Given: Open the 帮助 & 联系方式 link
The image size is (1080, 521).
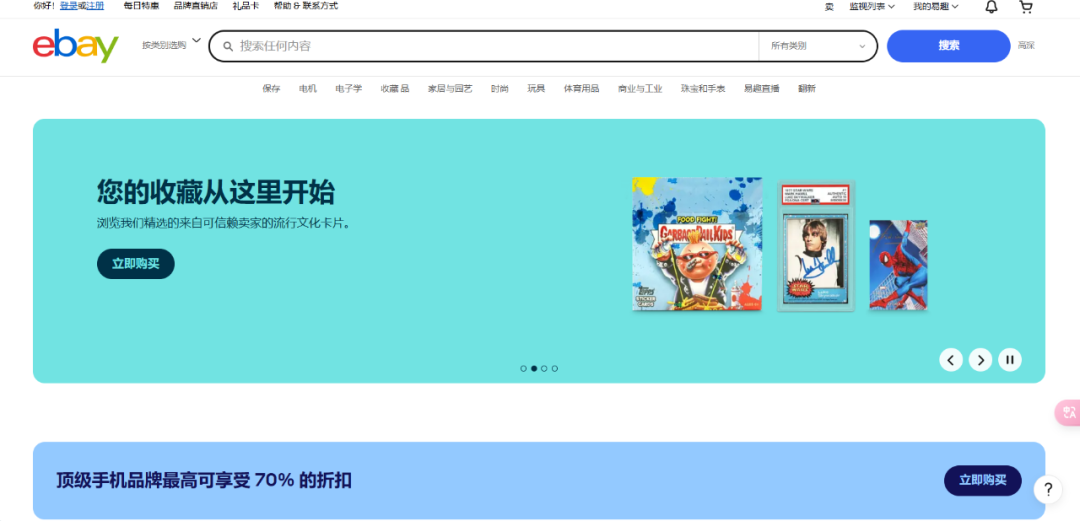Looking at the screenshot, I should (x=306, y=6).
